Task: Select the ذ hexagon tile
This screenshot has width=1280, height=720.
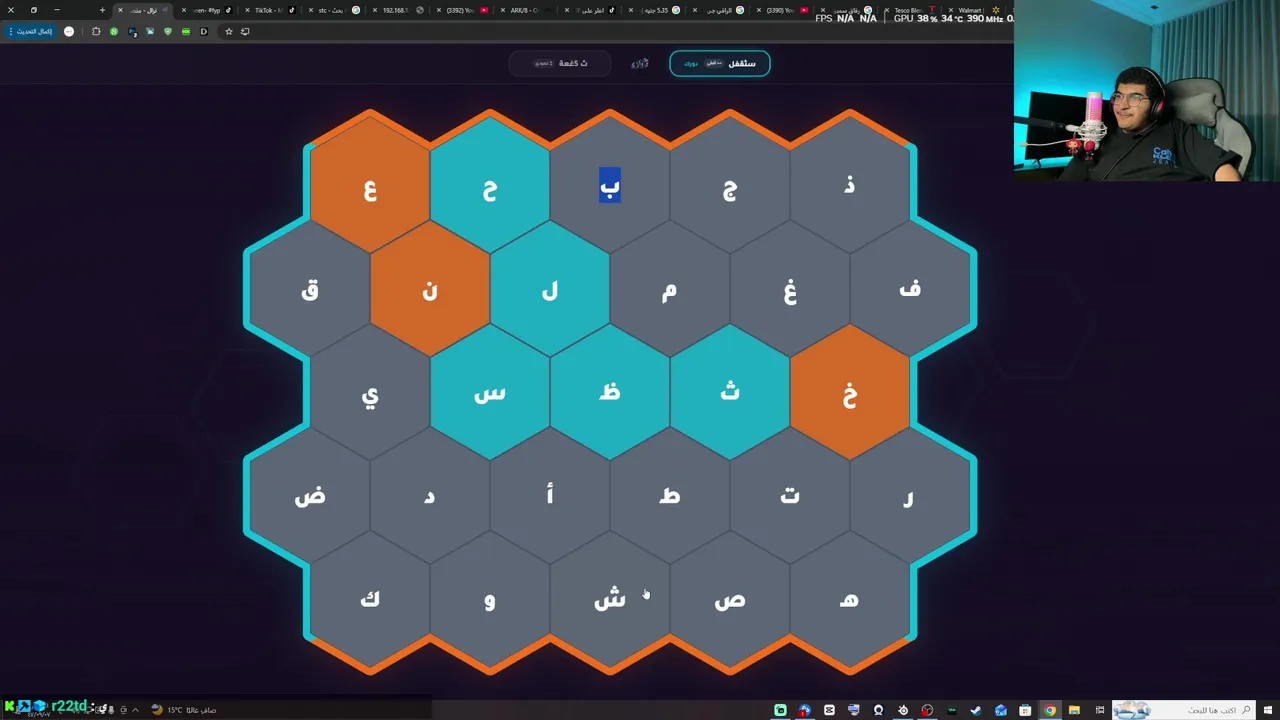Action: [850, 187]
